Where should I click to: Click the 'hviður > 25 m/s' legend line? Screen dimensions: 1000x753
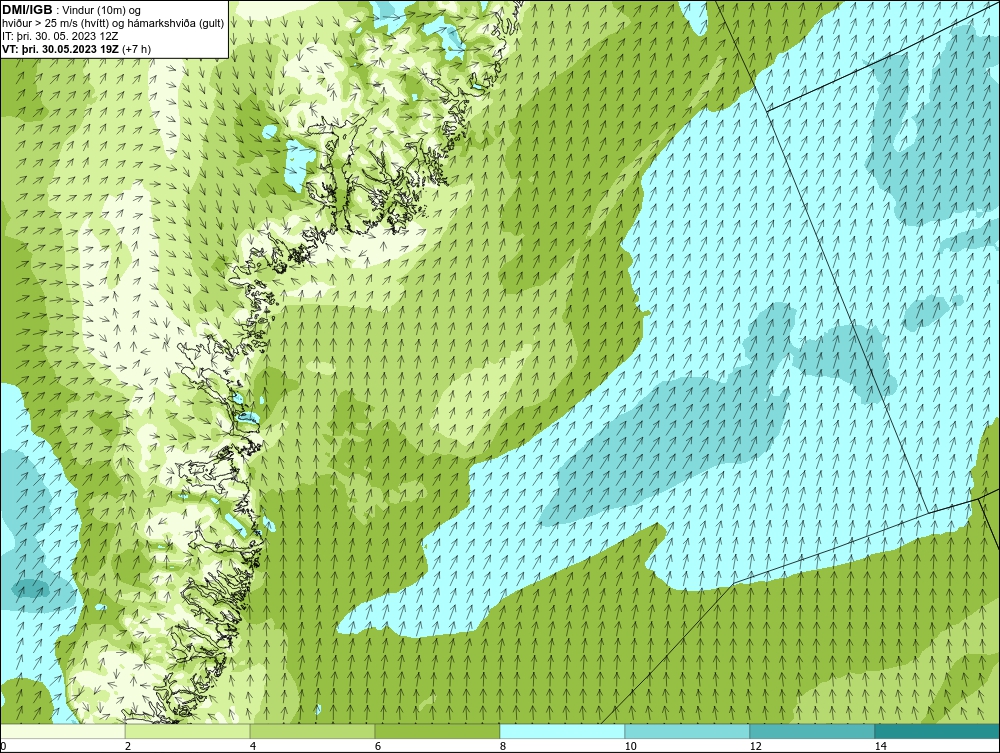[x=113, y=23]
